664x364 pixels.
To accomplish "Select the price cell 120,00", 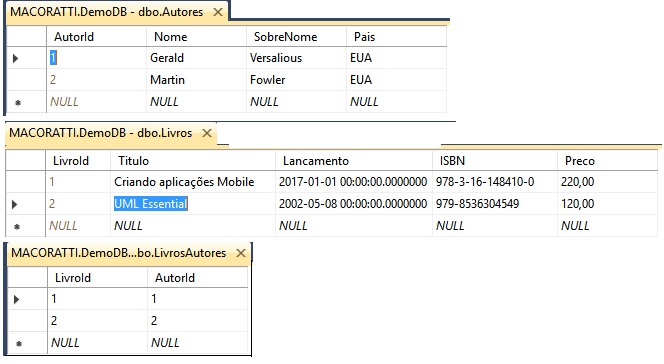I will 608,204.
